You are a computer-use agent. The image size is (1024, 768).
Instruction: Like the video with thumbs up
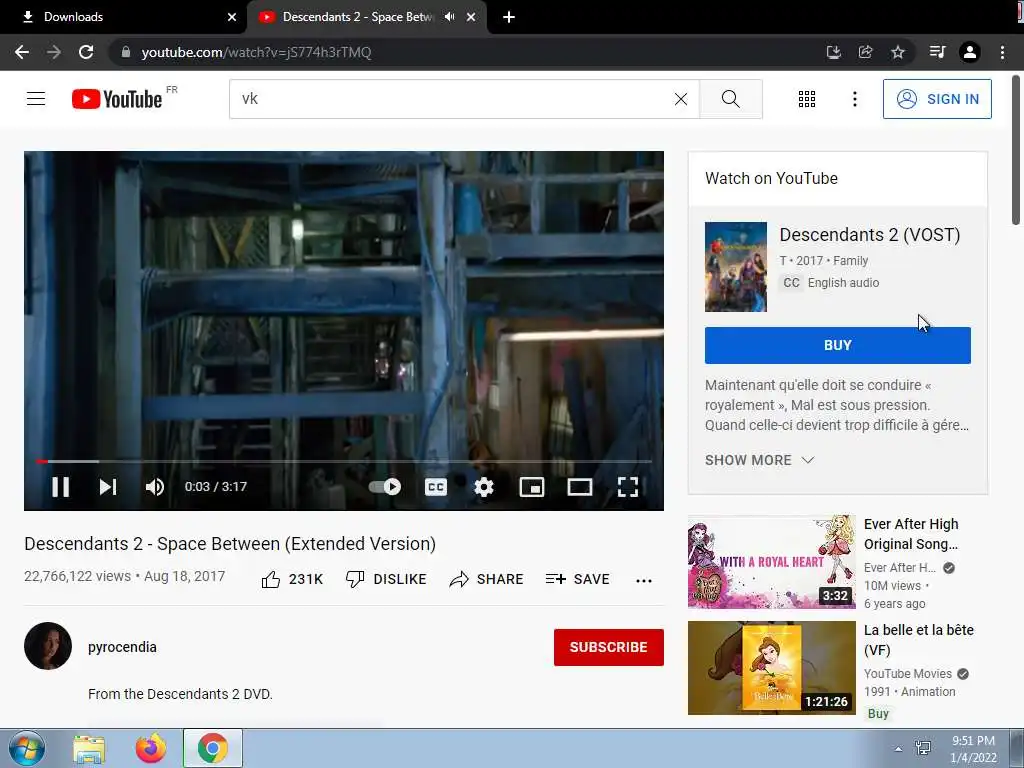(292, 579)
